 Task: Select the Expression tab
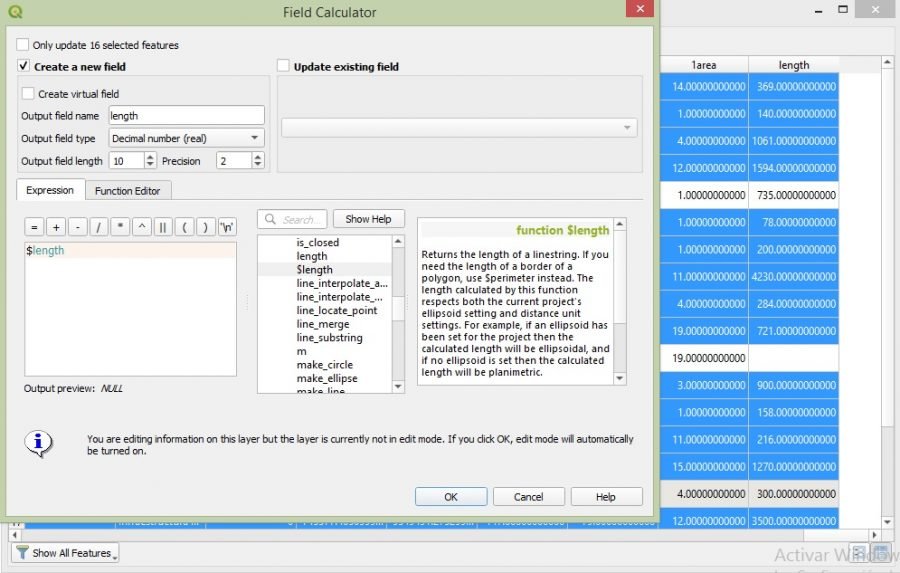(x=50, y=190)
